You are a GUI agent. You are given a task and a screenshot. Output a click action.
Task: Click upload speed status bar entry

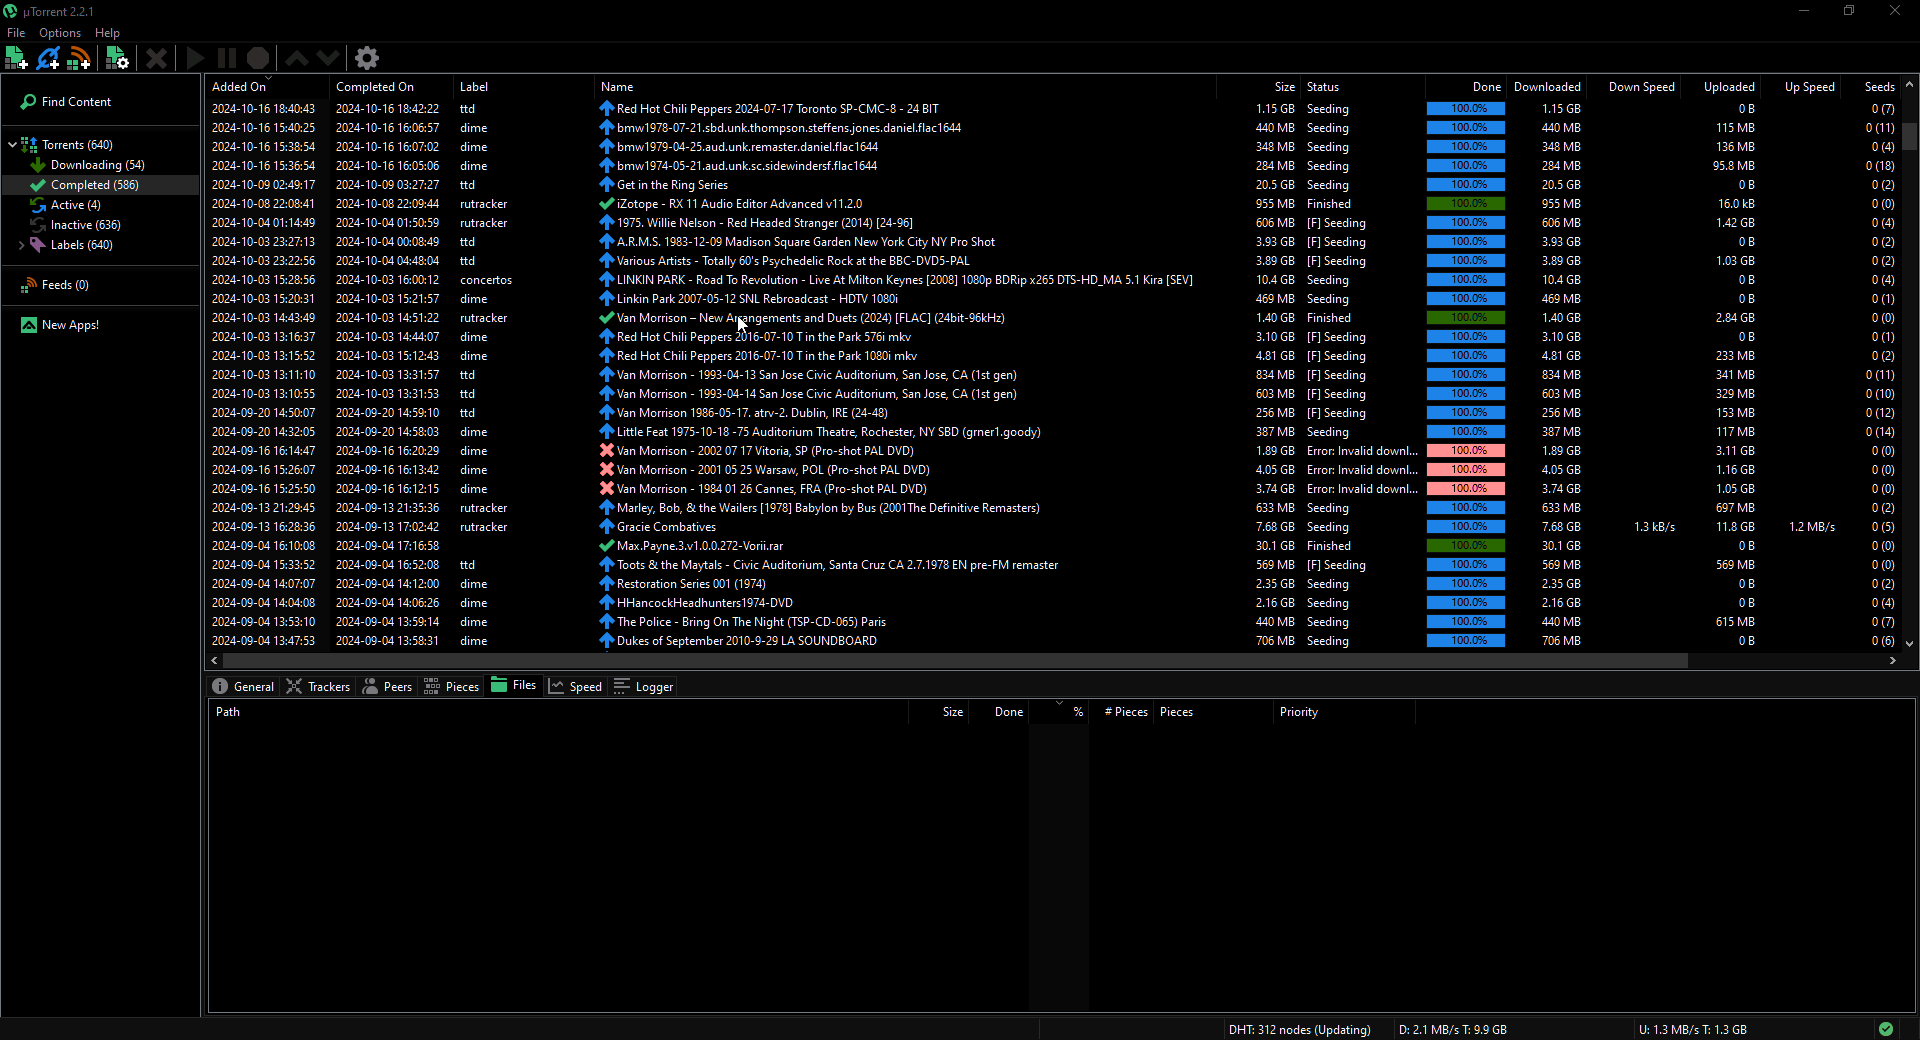coord(1692,1029)
